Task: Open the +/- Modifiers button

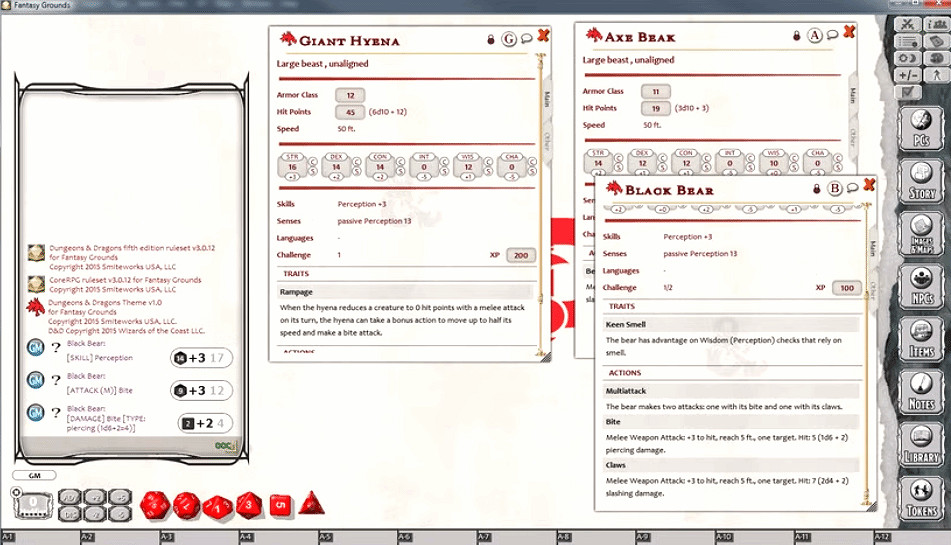Action: (908, 76)
